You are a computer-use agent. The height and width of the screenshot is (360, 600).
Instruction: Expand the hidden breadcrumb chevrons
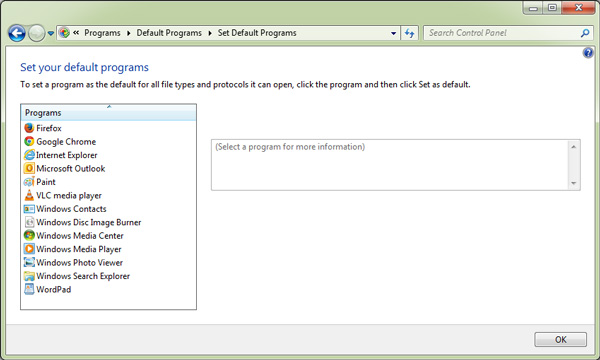coord(76,33)
